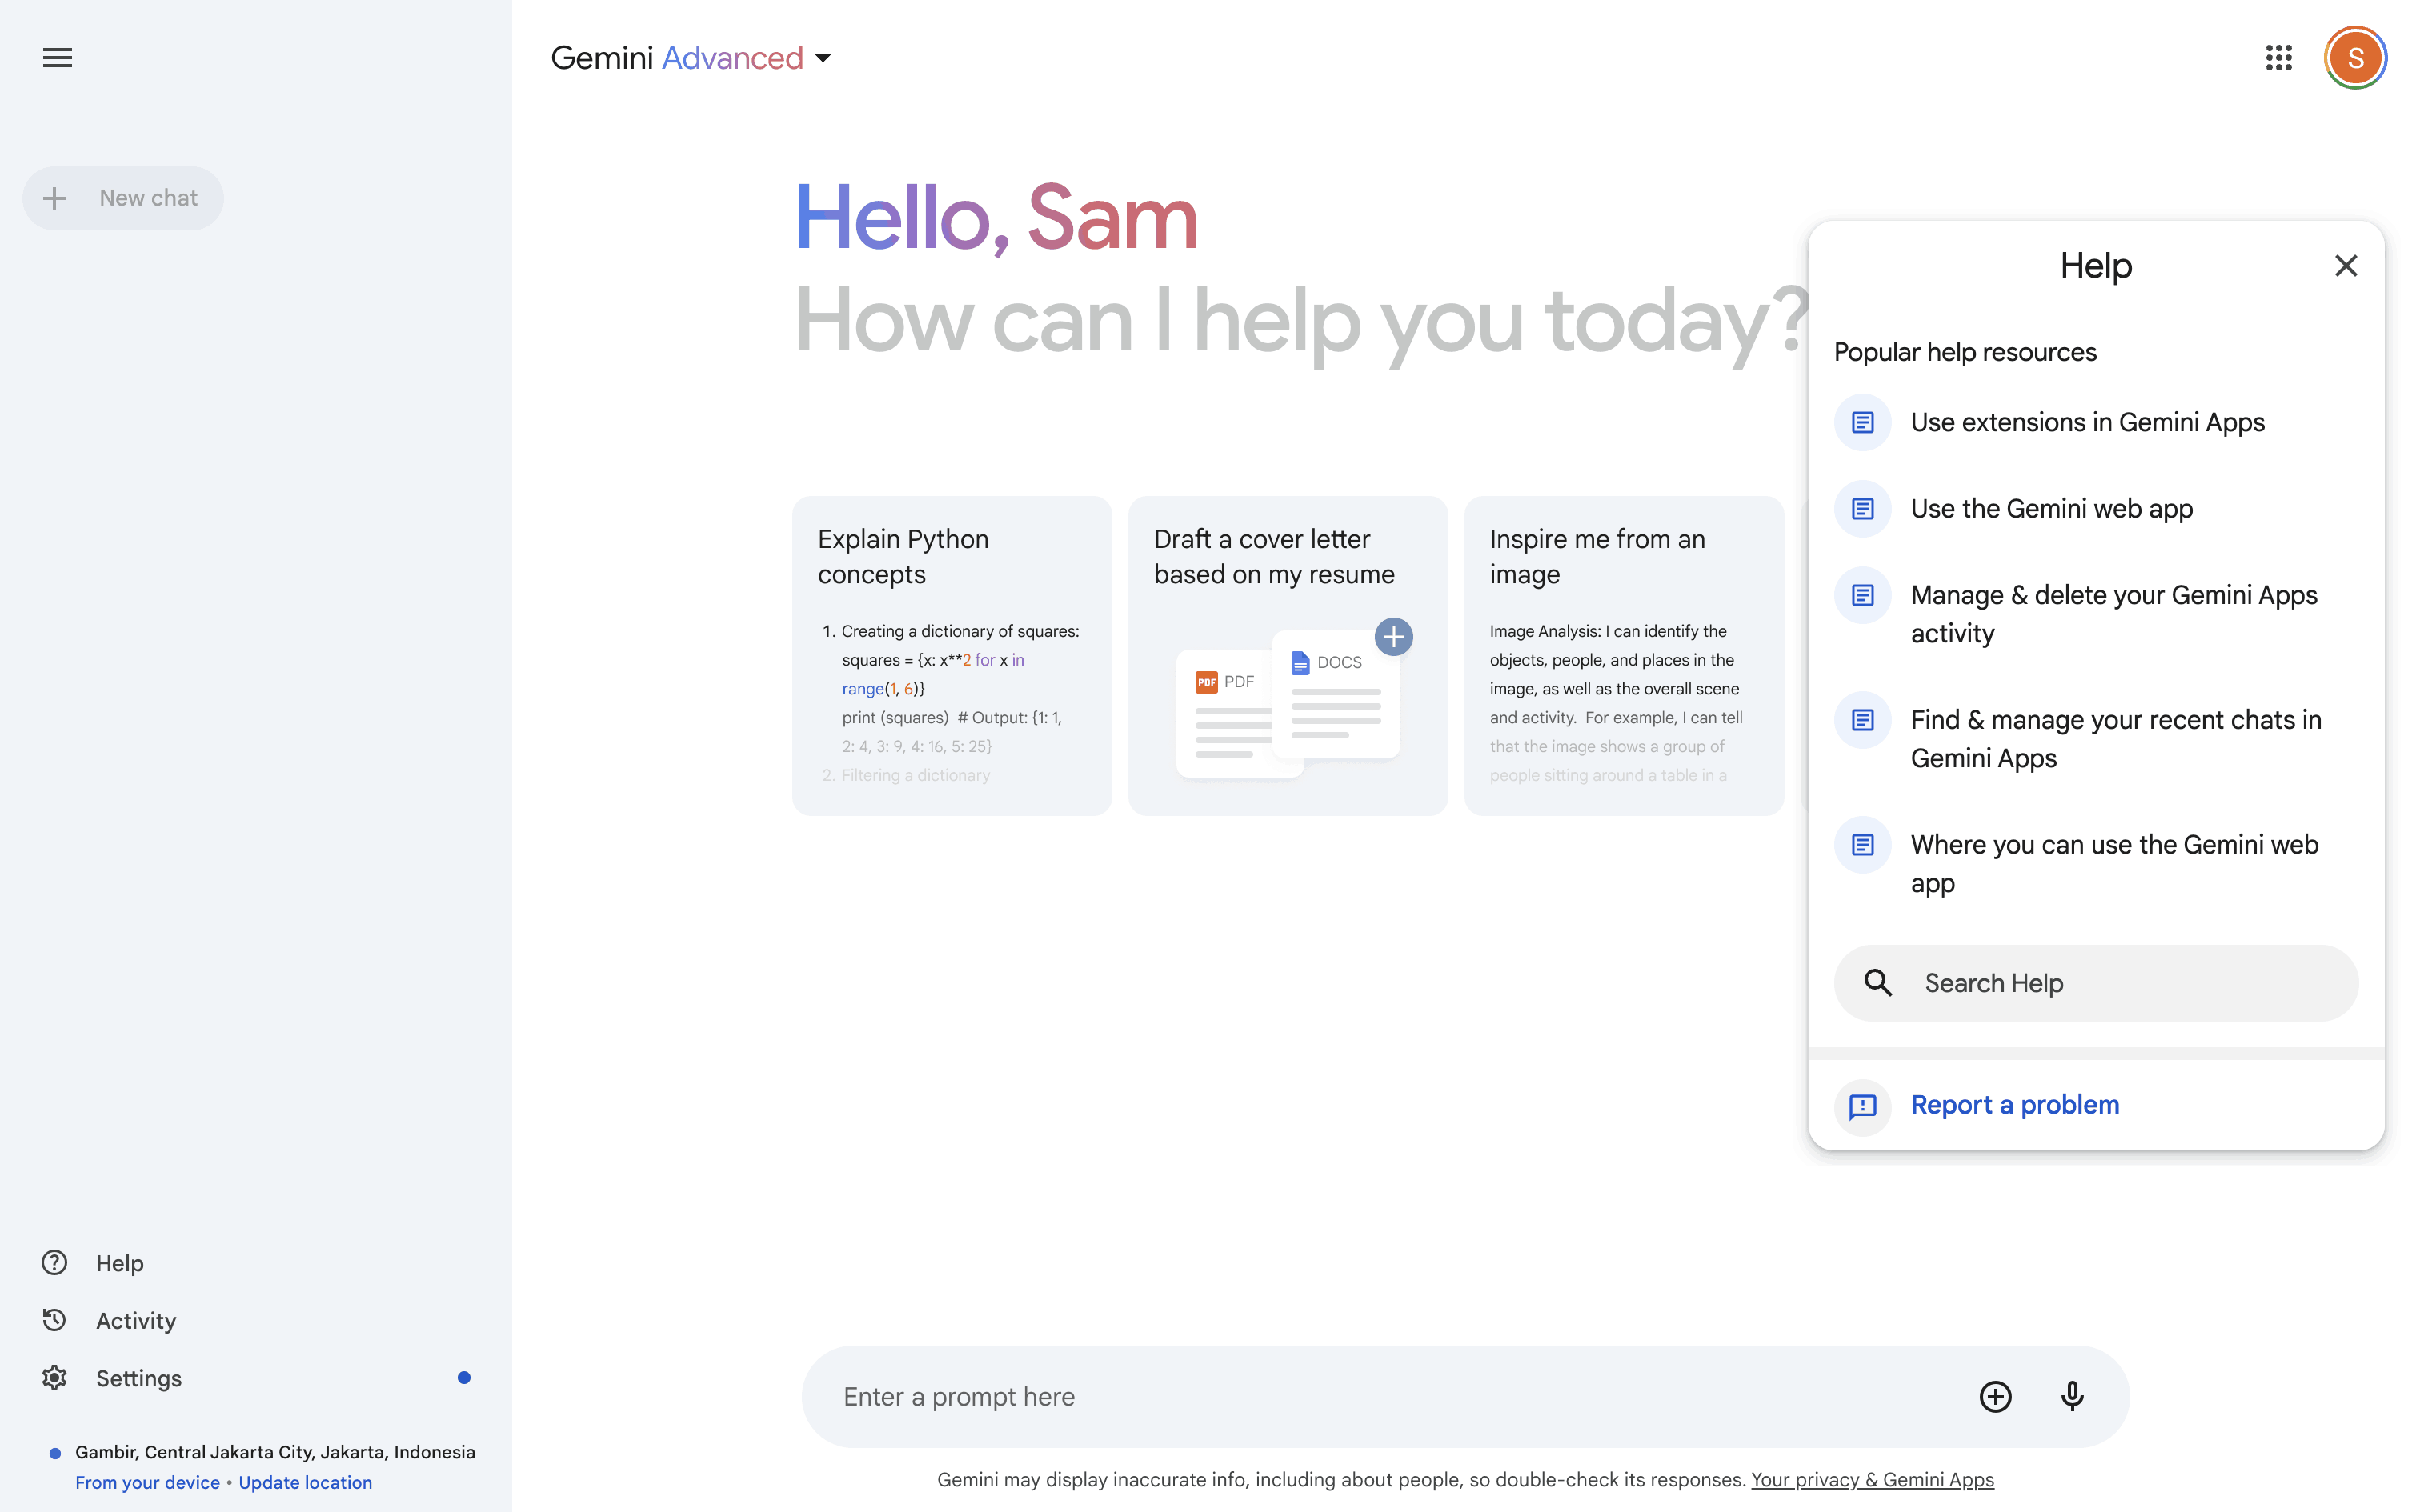Start a New chat

pos(124,198)
